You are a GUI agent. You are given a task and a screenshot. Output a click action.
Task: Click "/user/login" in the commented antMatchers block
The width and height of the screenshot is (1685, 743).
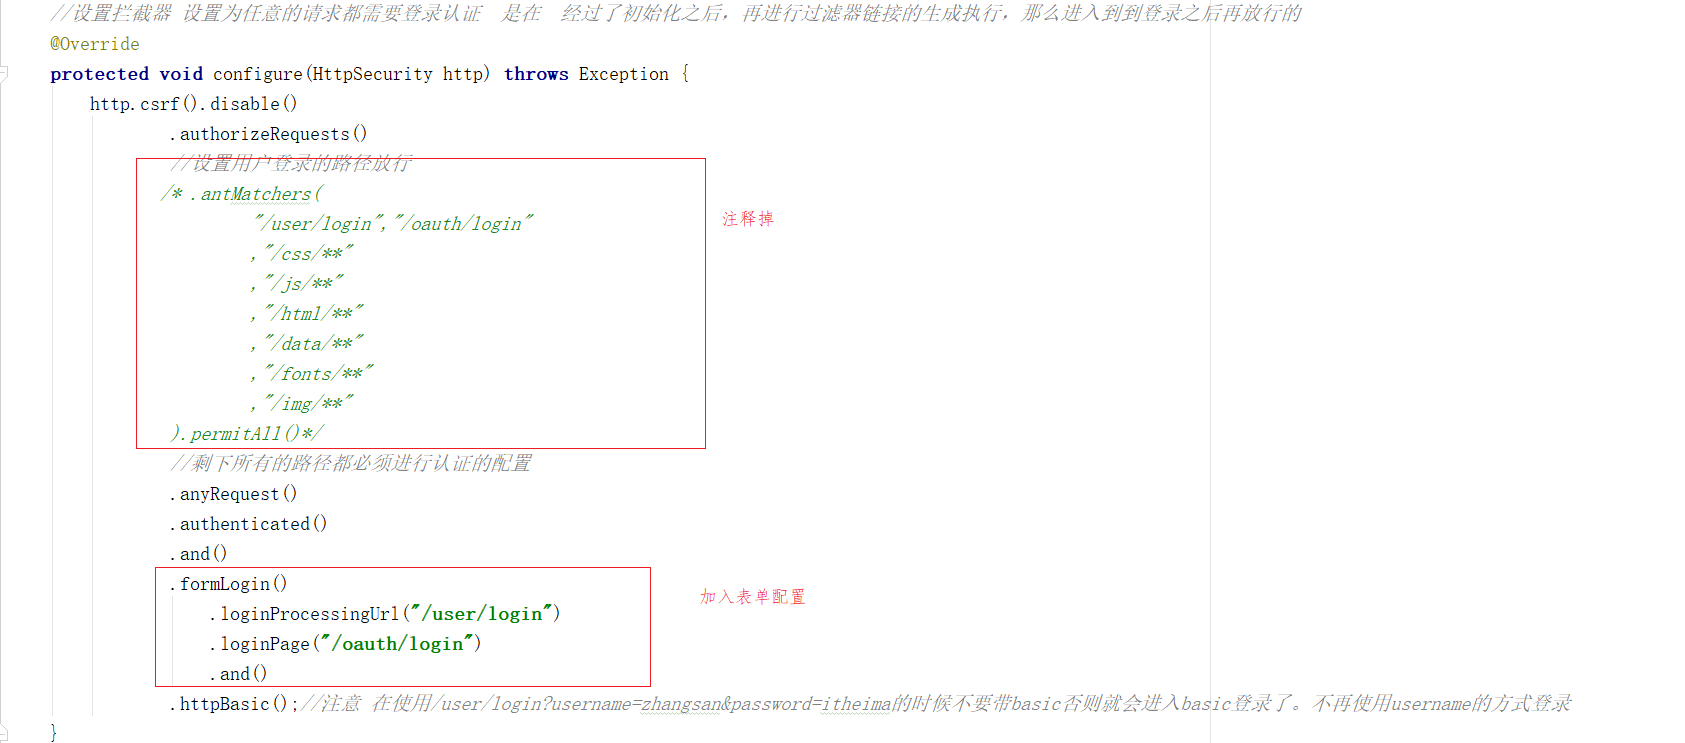point(320,224)
